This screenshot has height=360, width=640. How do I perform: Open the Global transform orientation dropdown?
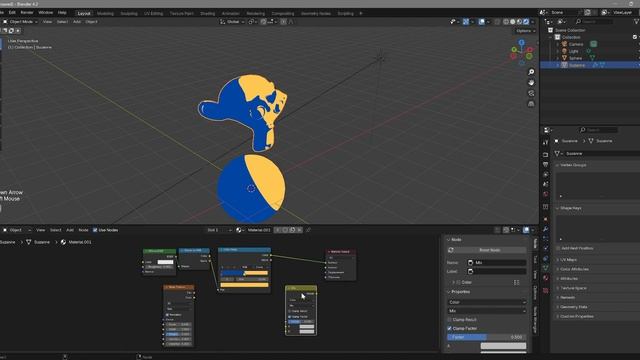[232, 22]
